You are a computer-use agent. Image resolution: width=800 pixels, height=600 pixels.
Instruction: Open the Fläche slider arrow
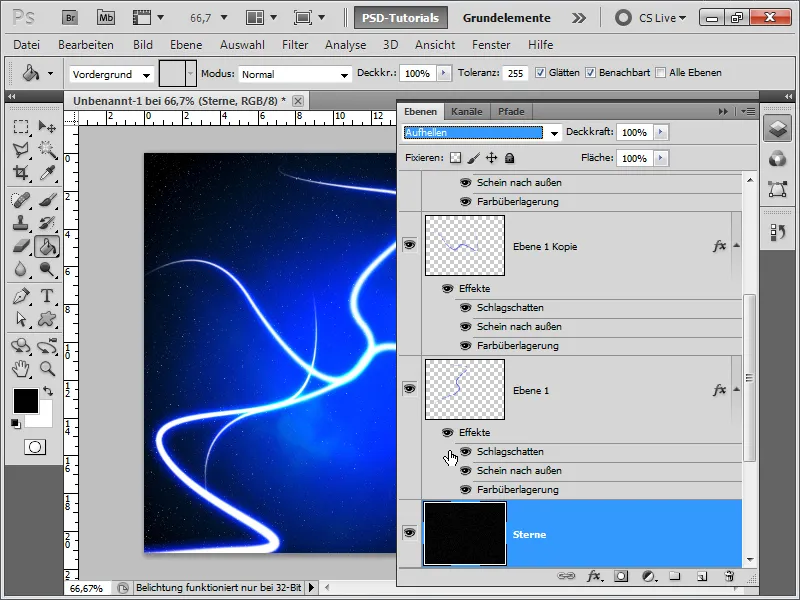[661, 158]
